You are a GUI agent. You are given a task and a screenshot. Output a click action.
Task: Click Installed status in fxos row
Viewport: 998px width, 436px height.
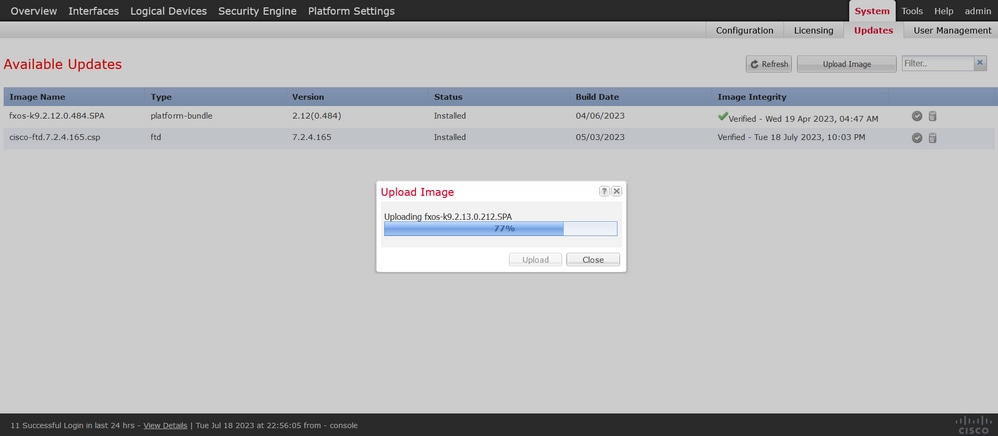449,116
